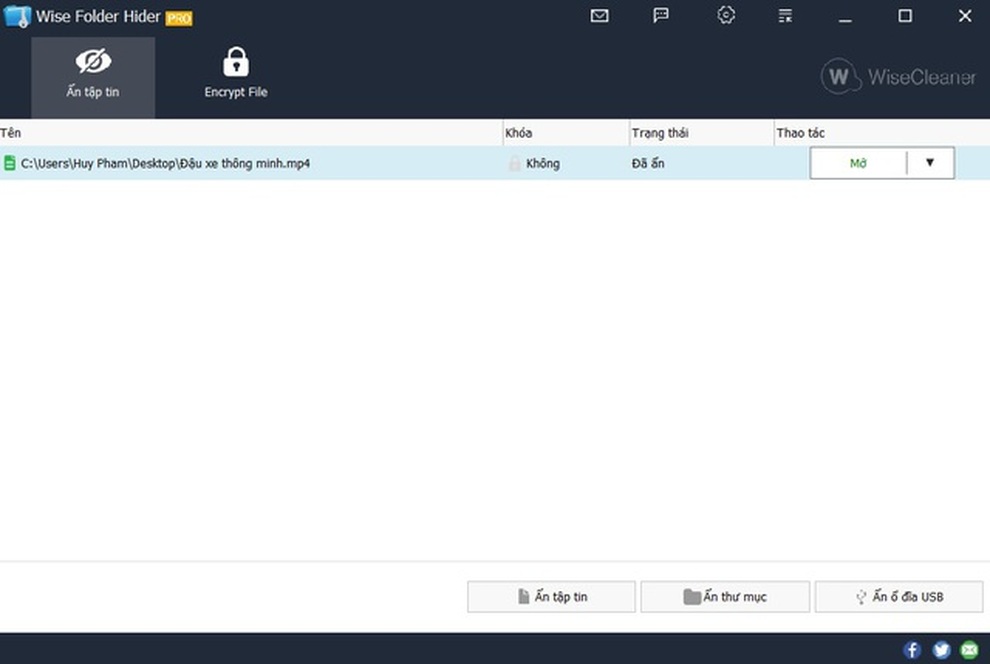Viewport: 990px width, 664px height.
Task: Close the Wise Folder Hider window
Action: tap(965, 16)
